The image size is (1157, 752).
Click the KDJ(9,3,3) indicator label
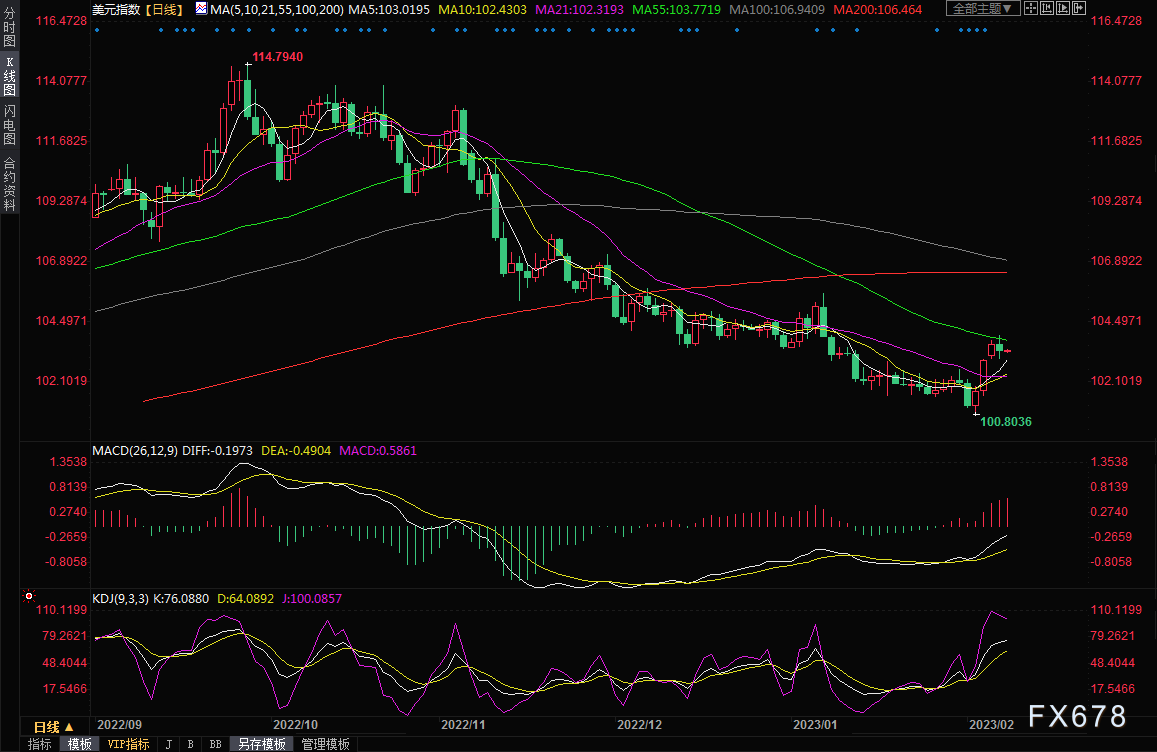[120, 599]
